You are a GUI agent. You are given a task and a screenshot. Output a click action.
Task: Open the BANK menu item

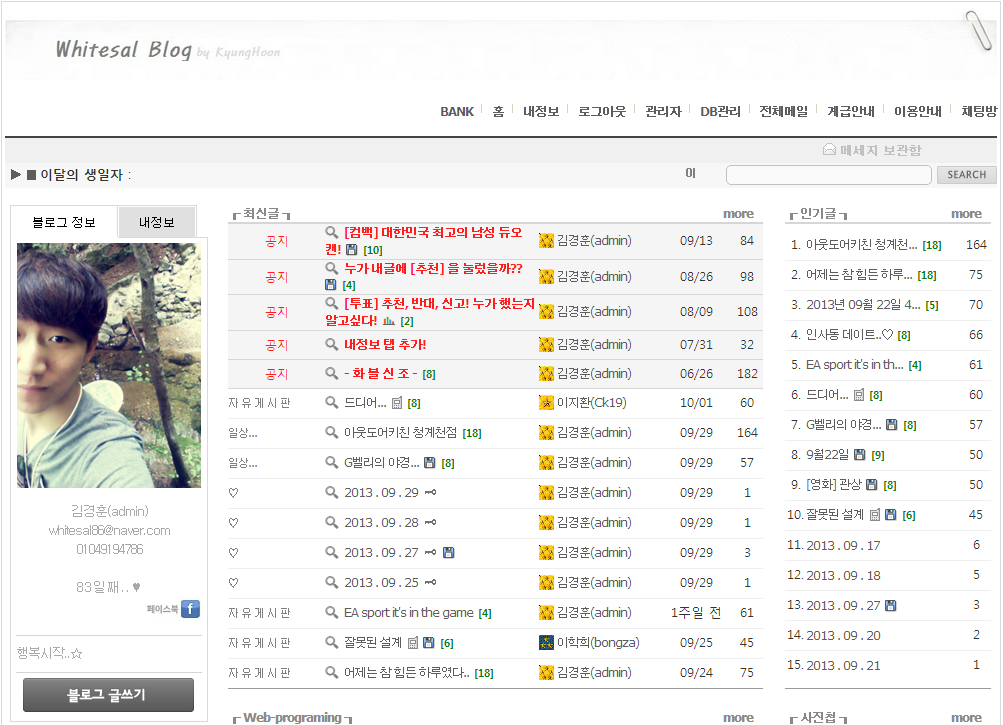[x=457, y=111]
